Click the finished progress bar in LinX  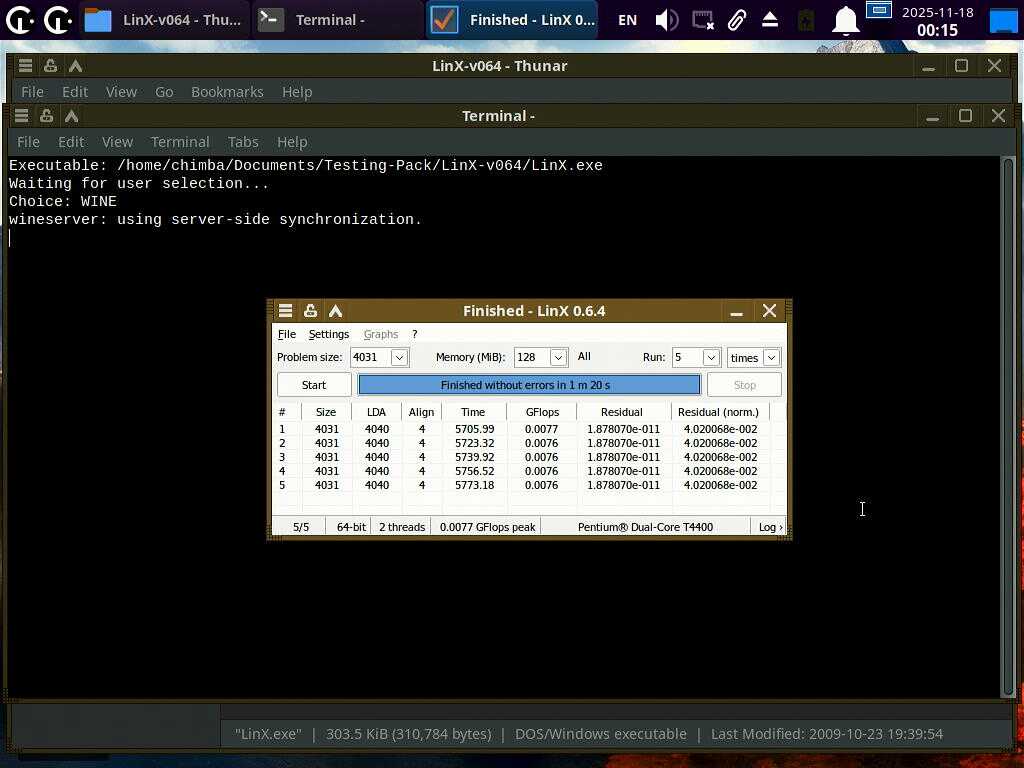(x=529, y=385)
